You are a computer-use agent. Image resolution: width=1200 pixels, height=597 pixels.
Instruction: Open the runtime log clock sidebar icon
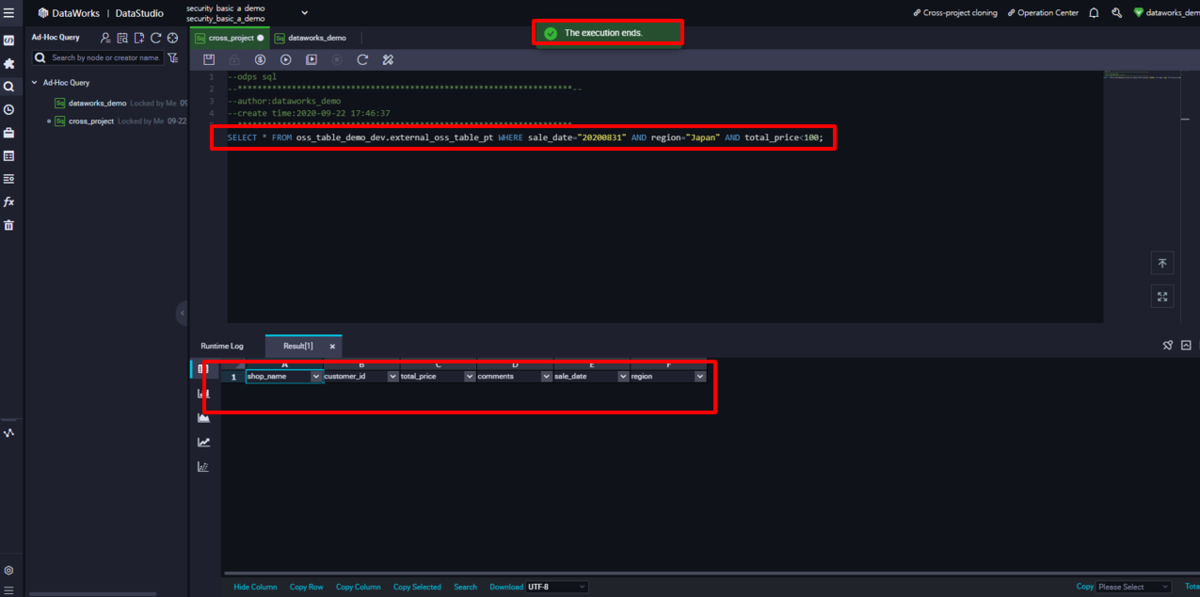(x=9, y=110)
